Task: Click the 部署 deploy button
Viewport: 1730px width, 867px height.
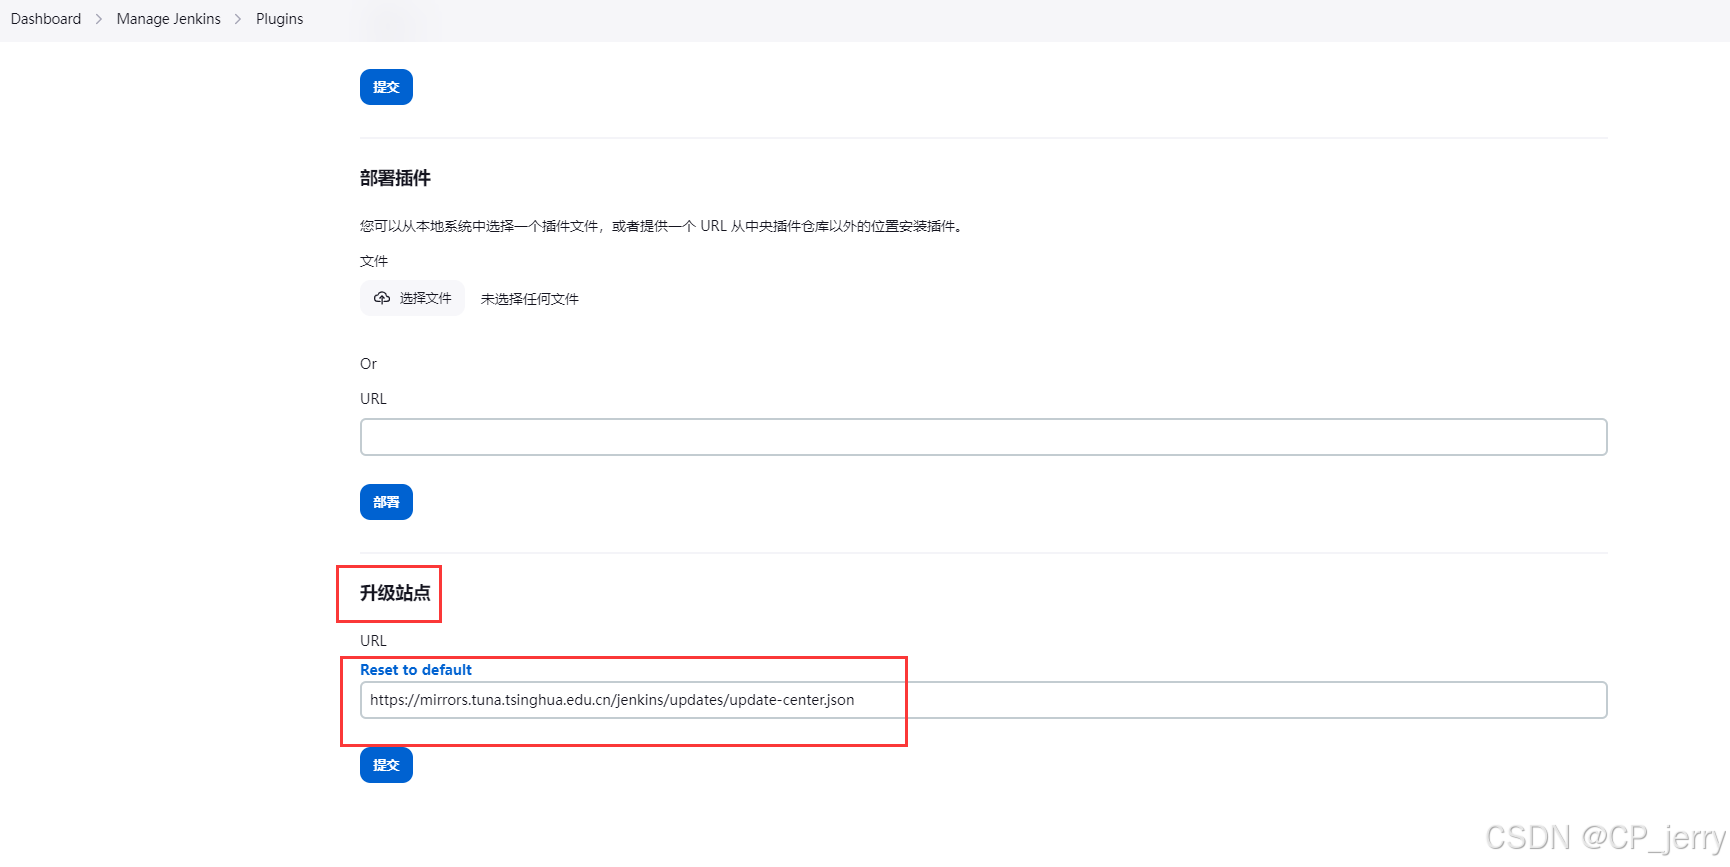Action: click(386, 502)
